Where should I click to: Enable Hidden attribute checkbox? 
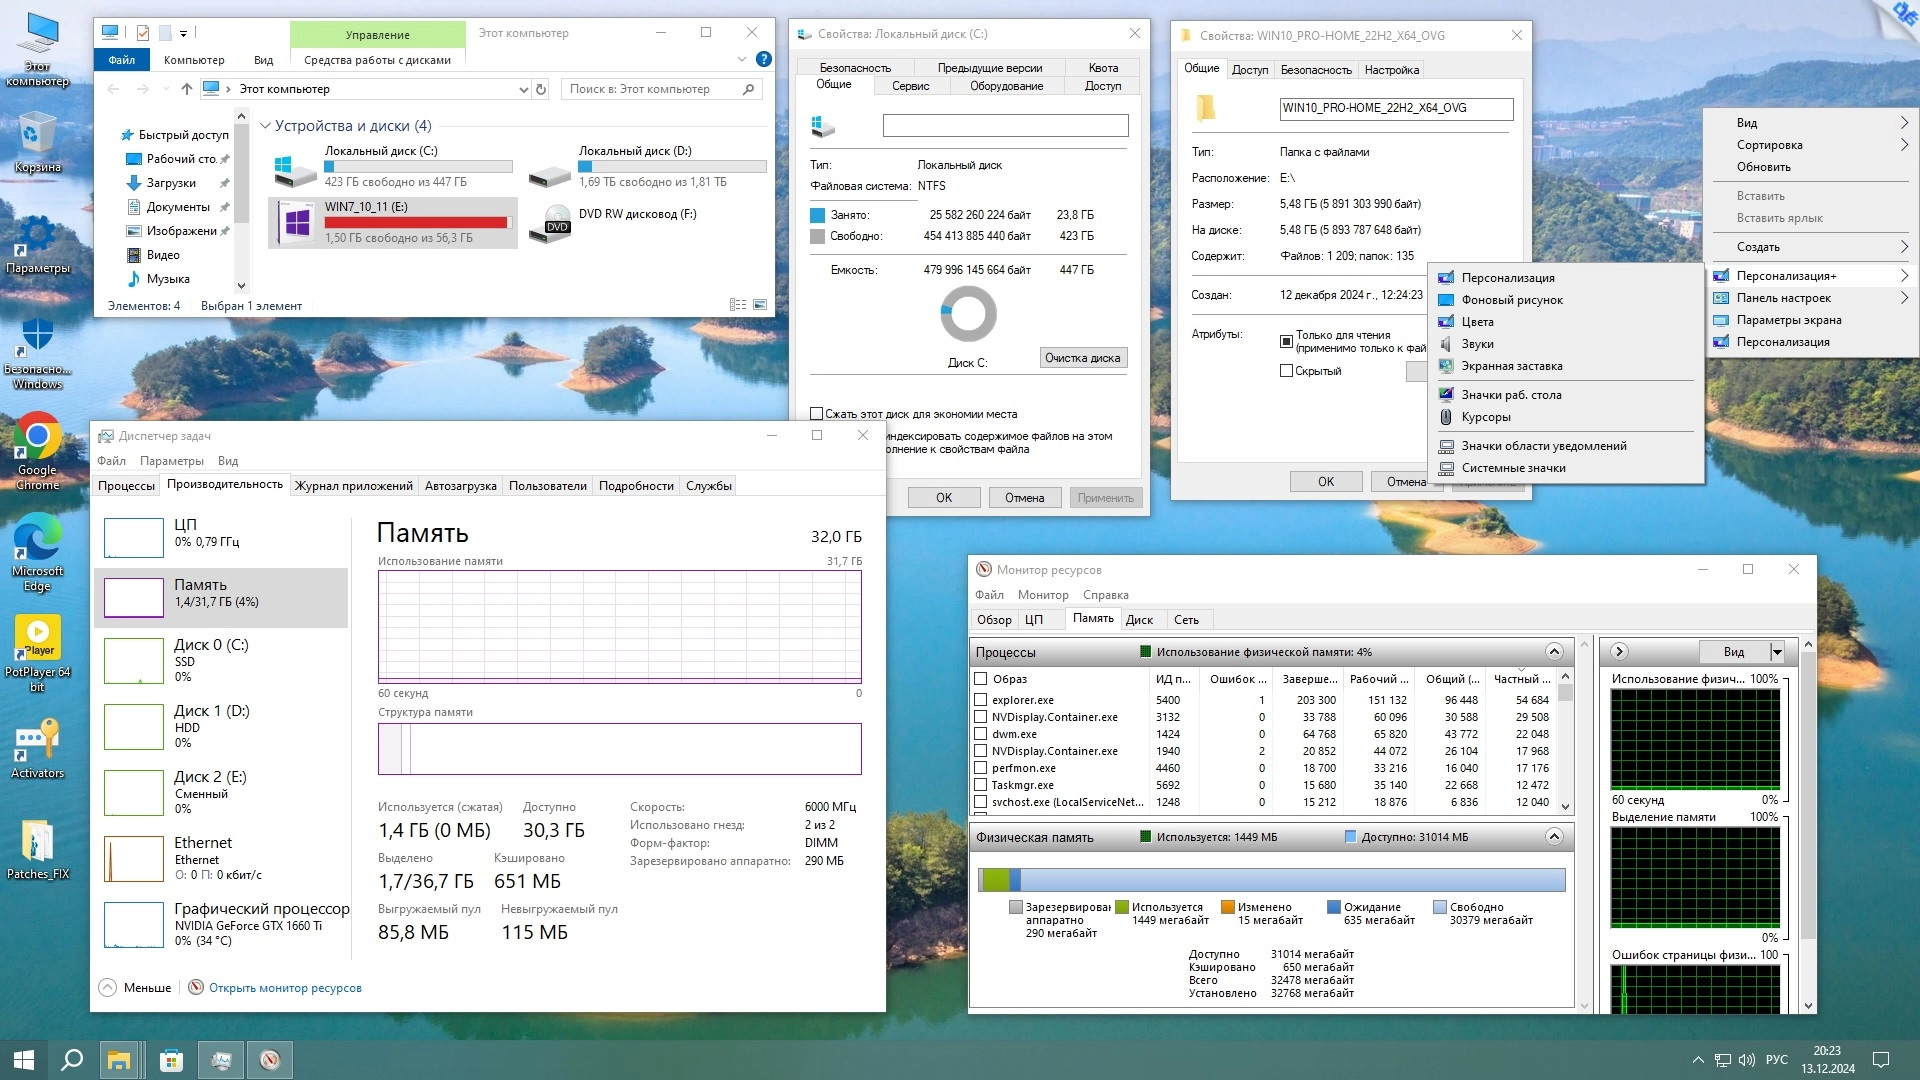1287,371
